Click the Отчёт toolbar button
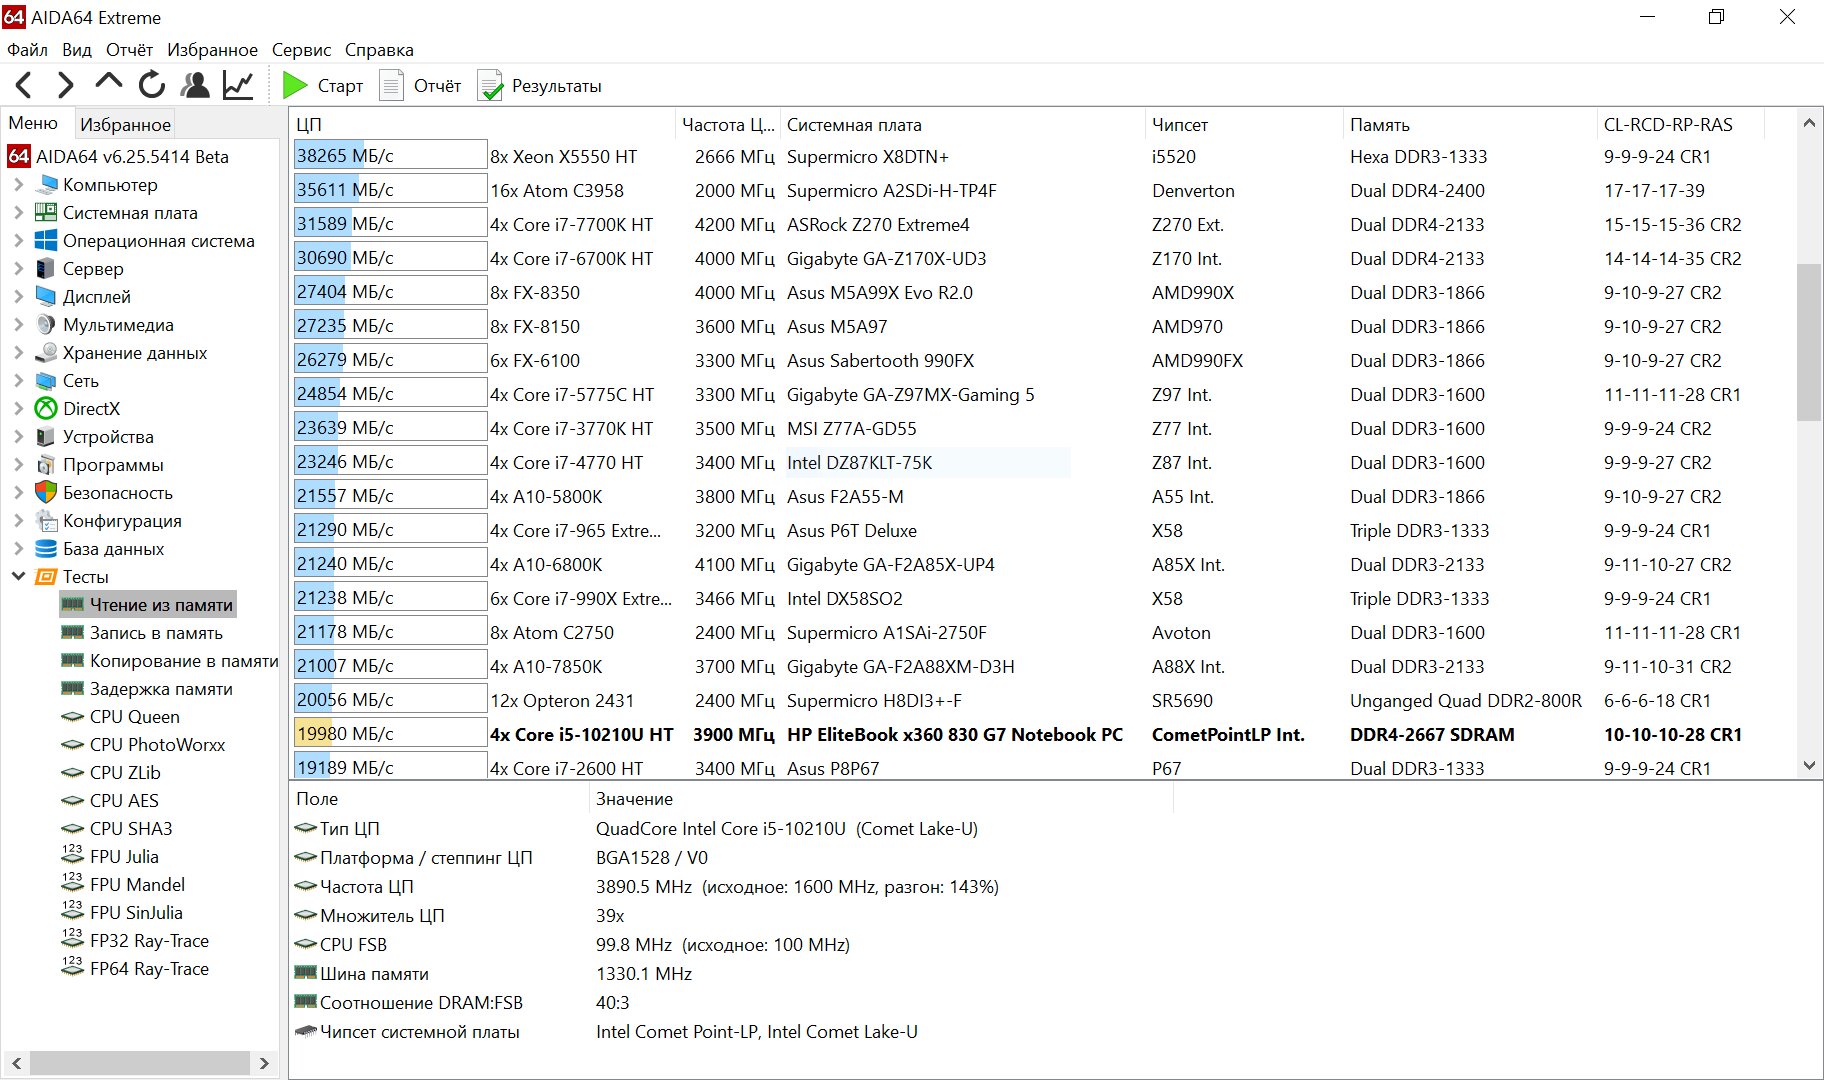 coord(421,86)
